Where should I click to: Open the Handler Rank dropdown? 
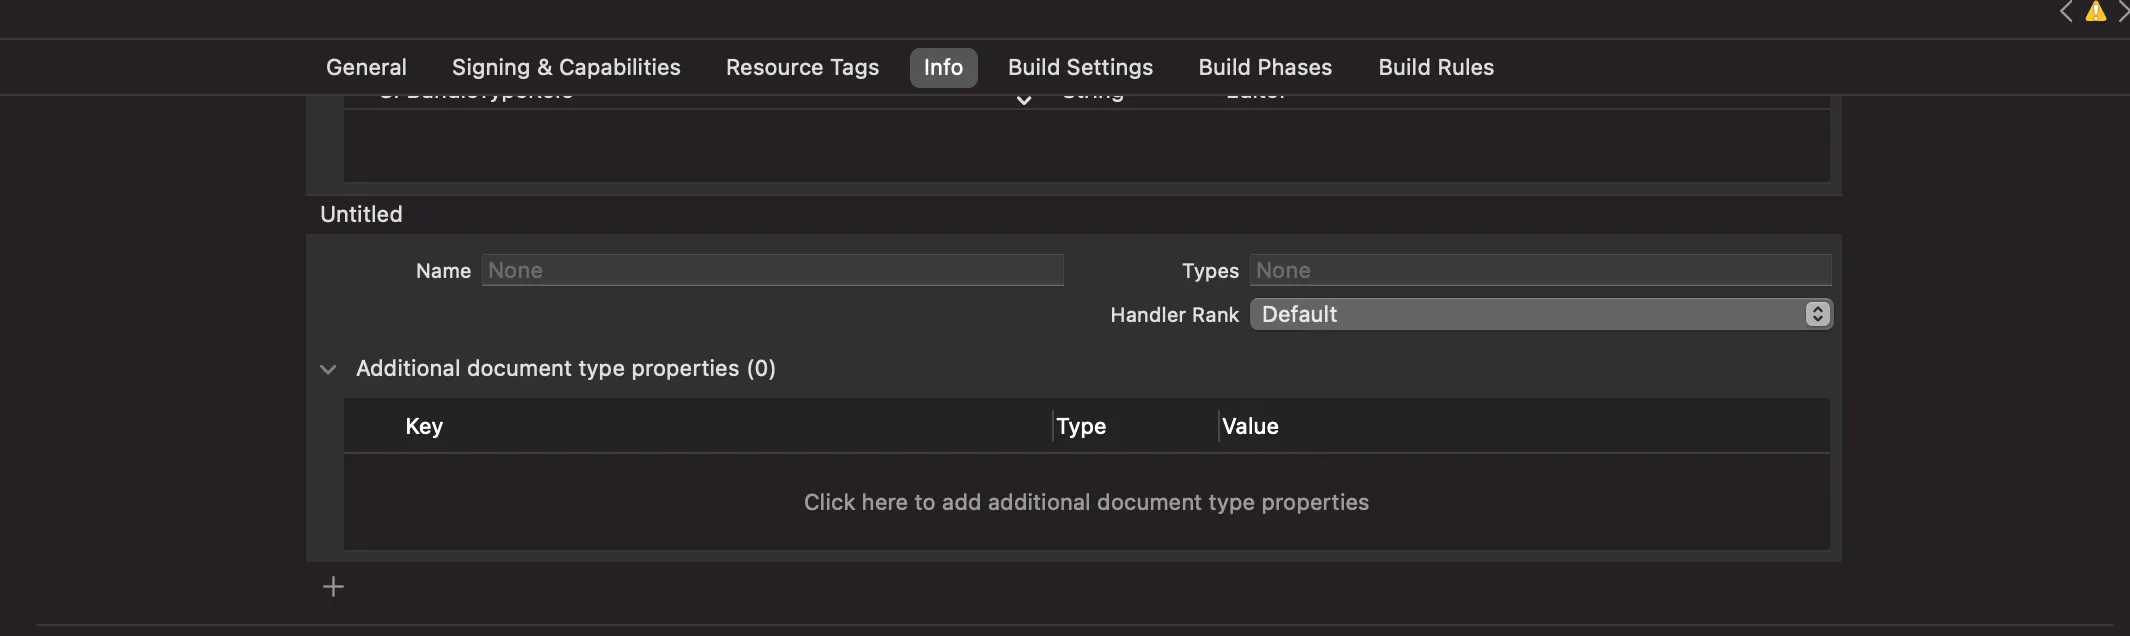pos(1540,314)
